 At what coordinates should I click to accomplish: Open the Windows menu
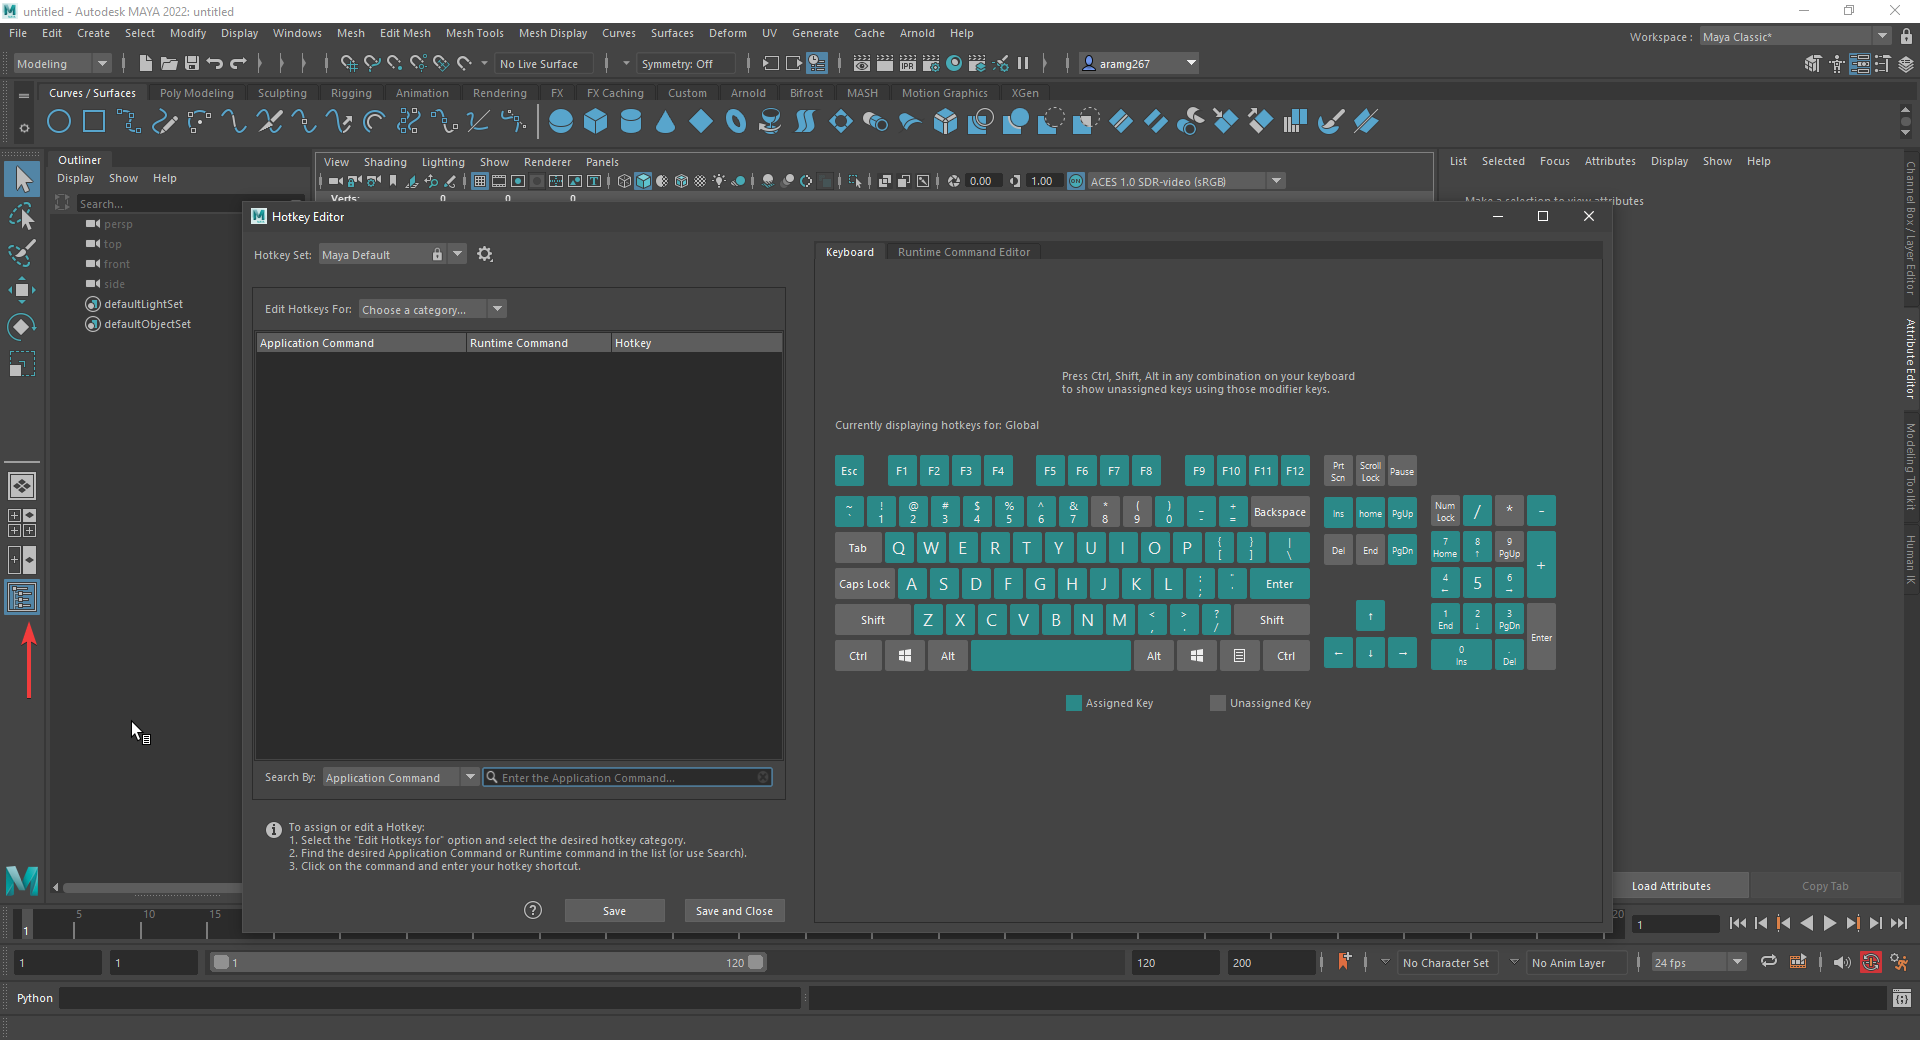[x=297, y=33]
